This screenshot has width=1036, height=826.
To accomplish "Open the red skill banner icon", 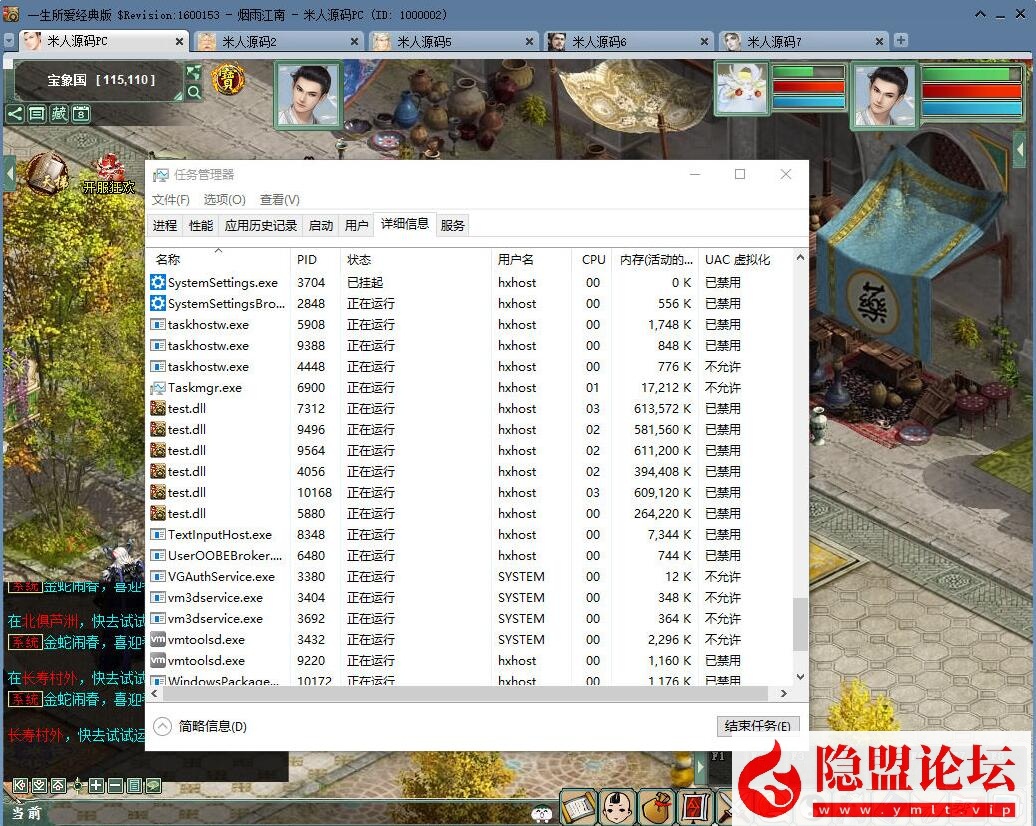I will [695, 807].
